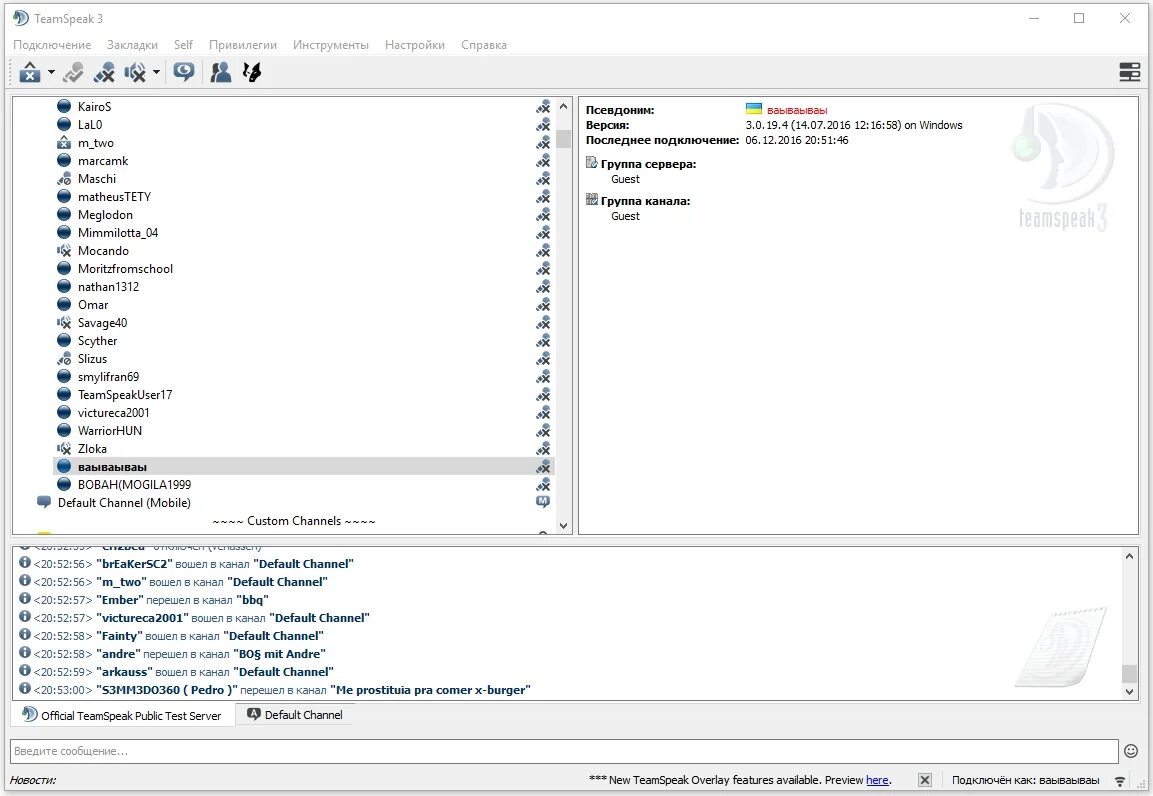Toggle the layout view icon at toolbar right

coord(1129,72)
